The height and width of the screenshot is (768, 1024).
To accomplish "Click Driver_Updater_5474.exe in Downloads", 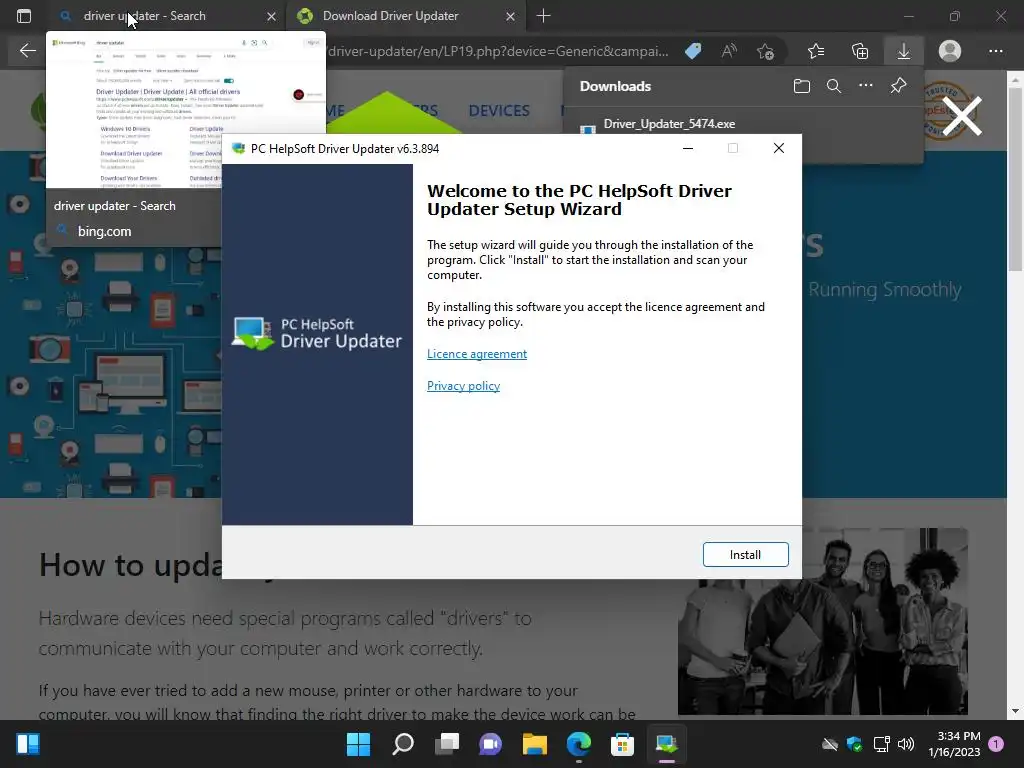I will pos(669,123).
